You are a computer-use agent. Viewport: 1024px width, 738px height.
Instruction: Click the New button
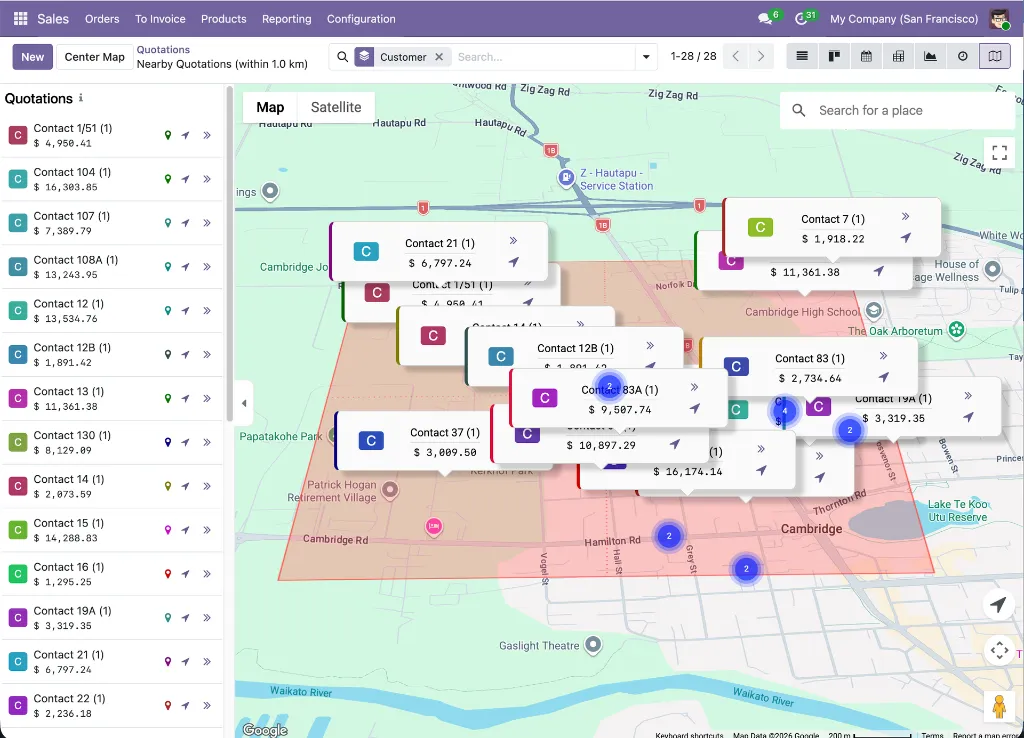click(x=33, y=57)
